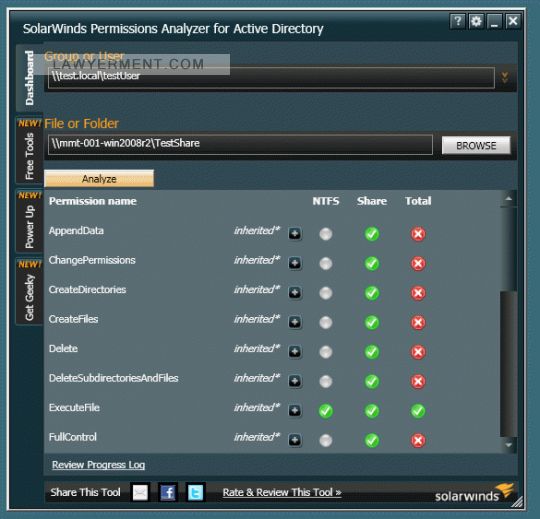The width and height of the screenshot is (540, 519).
Task: Click the BROWSE button
Action: pyautogui.click(x=476, y=146)
